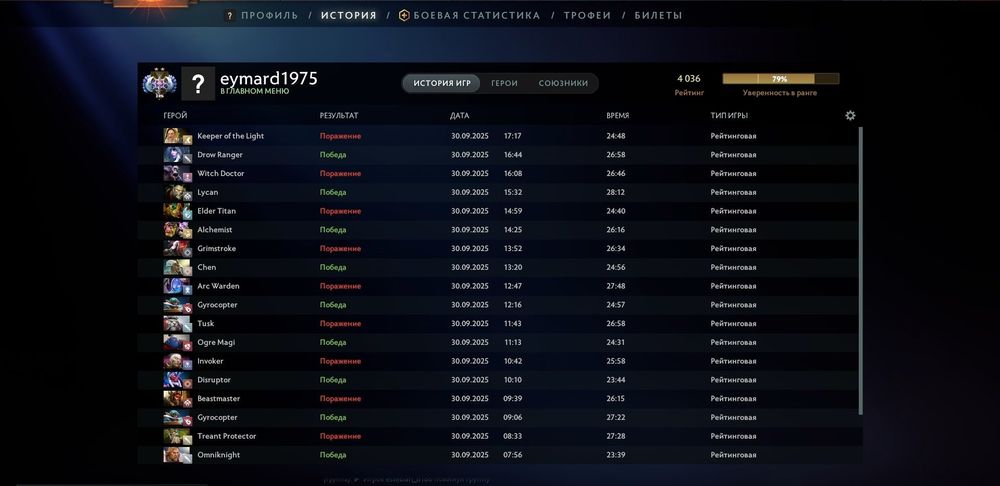Click the Disruptor hero portrait

pyautogui.click(x=177, y=379)
